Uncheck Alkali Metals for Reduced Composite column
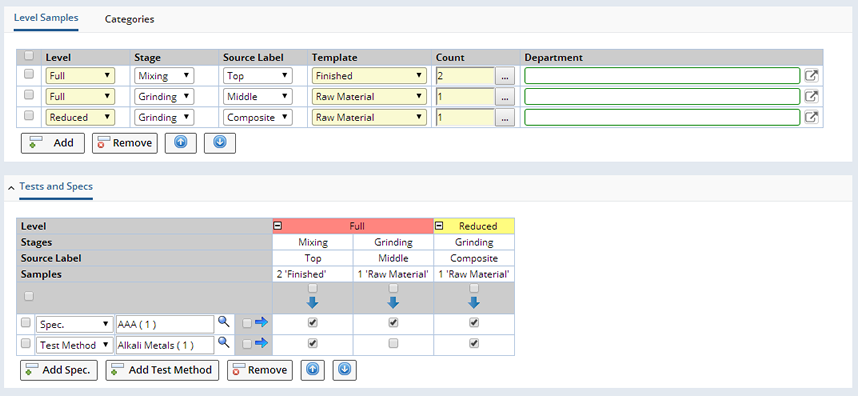 point(474,343)
